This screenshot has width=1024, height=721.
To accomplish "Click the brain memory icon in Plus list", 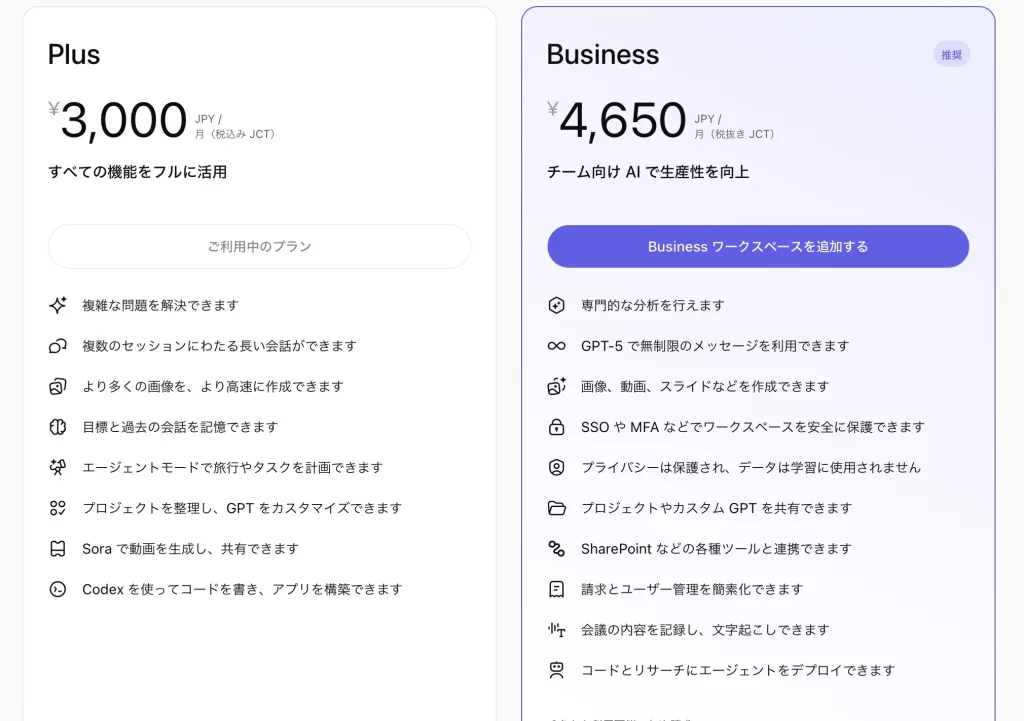I will (58, 427).
